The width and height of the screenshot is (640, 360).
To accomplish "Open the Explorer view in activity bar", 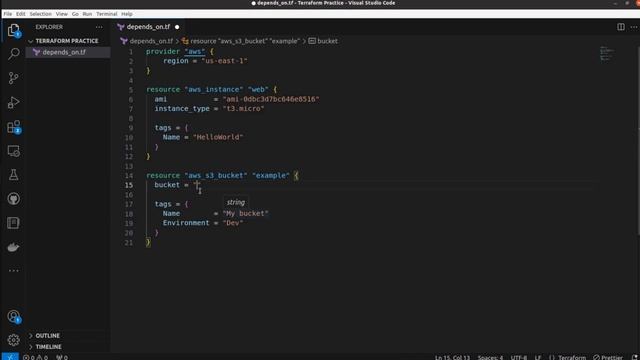I will pyautogui.click(x=13, y=30).
